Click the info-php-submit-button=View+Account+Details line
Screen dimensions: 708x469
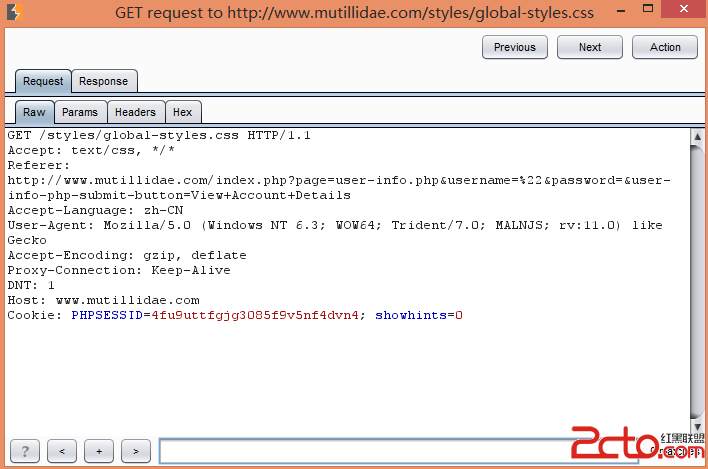point(179,195)
